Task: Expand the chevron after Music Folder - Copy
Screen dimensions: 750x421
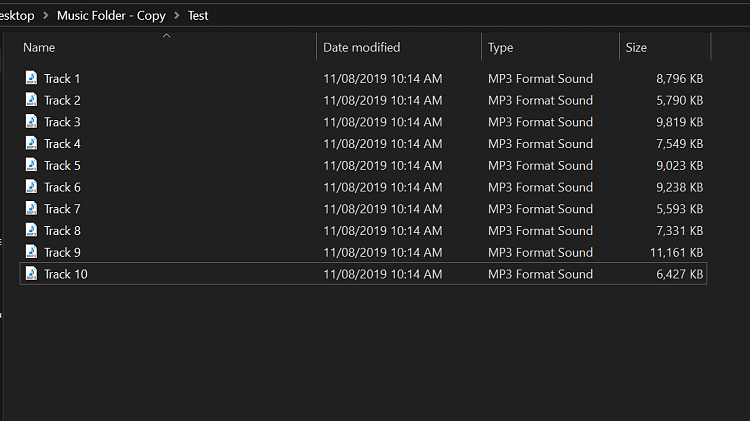Action: (177, 16)
